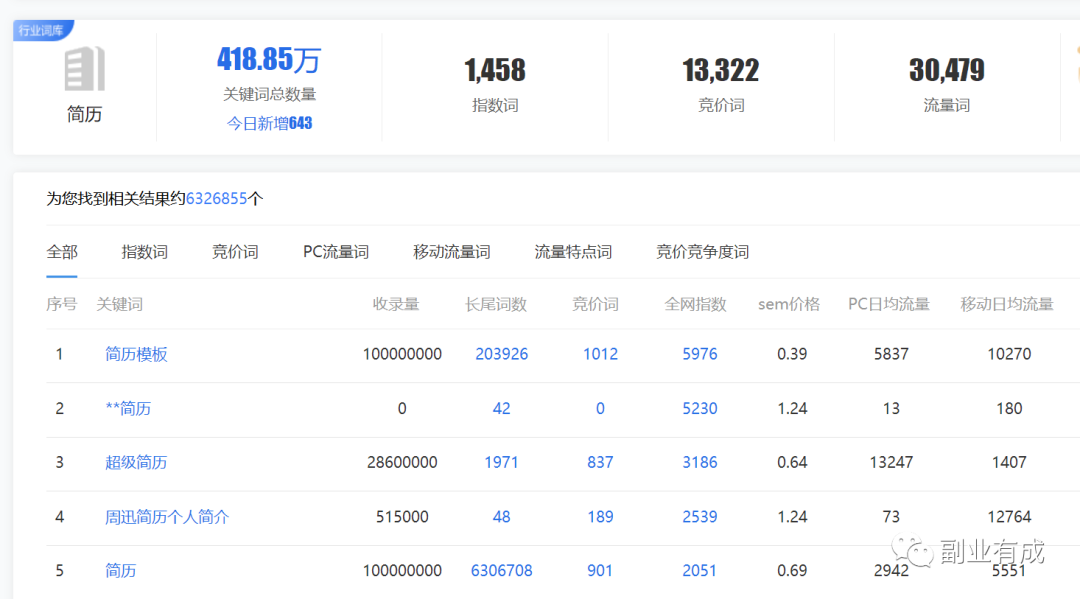1080x599 pixels.
Task: Click the 简历 industry document icon
Action: (85, 69)
